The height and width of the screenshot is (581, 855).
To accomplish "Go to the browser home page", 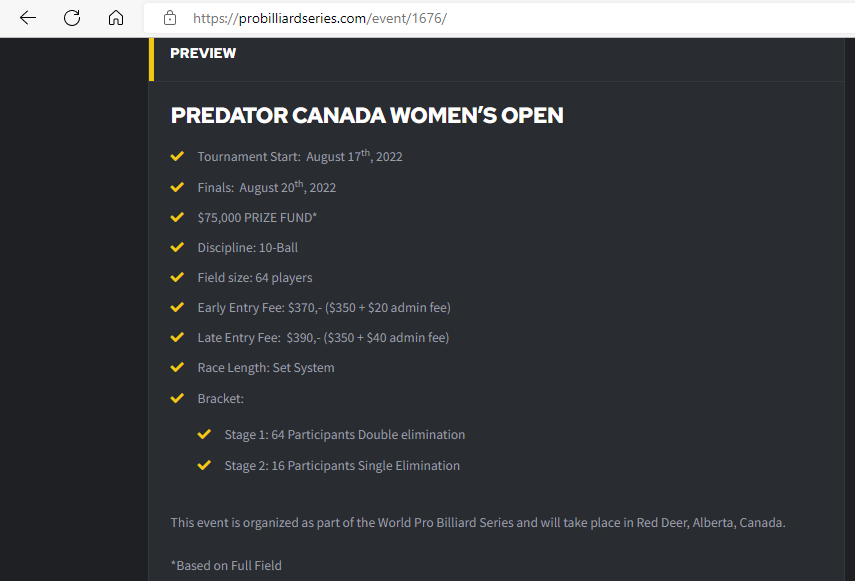I will (x=116, y=18).
